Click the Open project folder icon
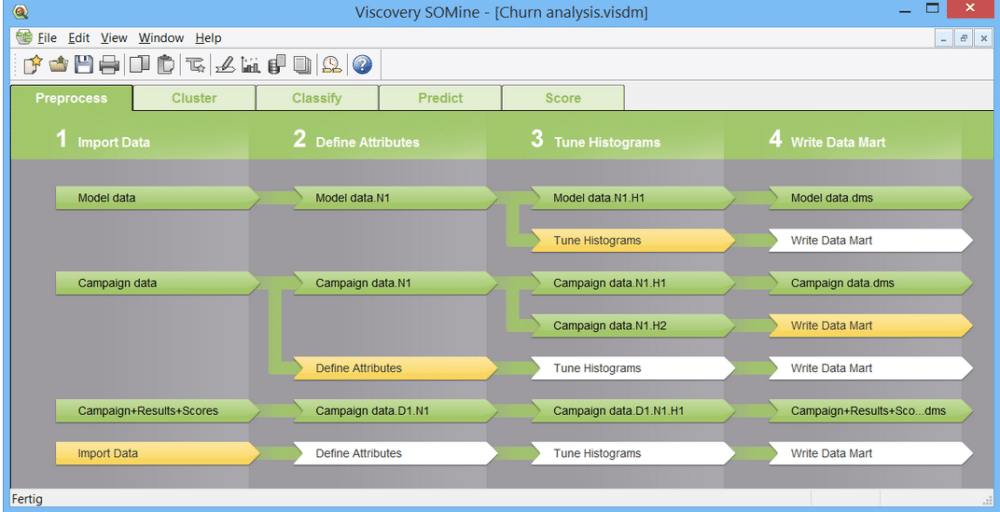The height and width of the screenshot is (512, 1000). point(59,65)
